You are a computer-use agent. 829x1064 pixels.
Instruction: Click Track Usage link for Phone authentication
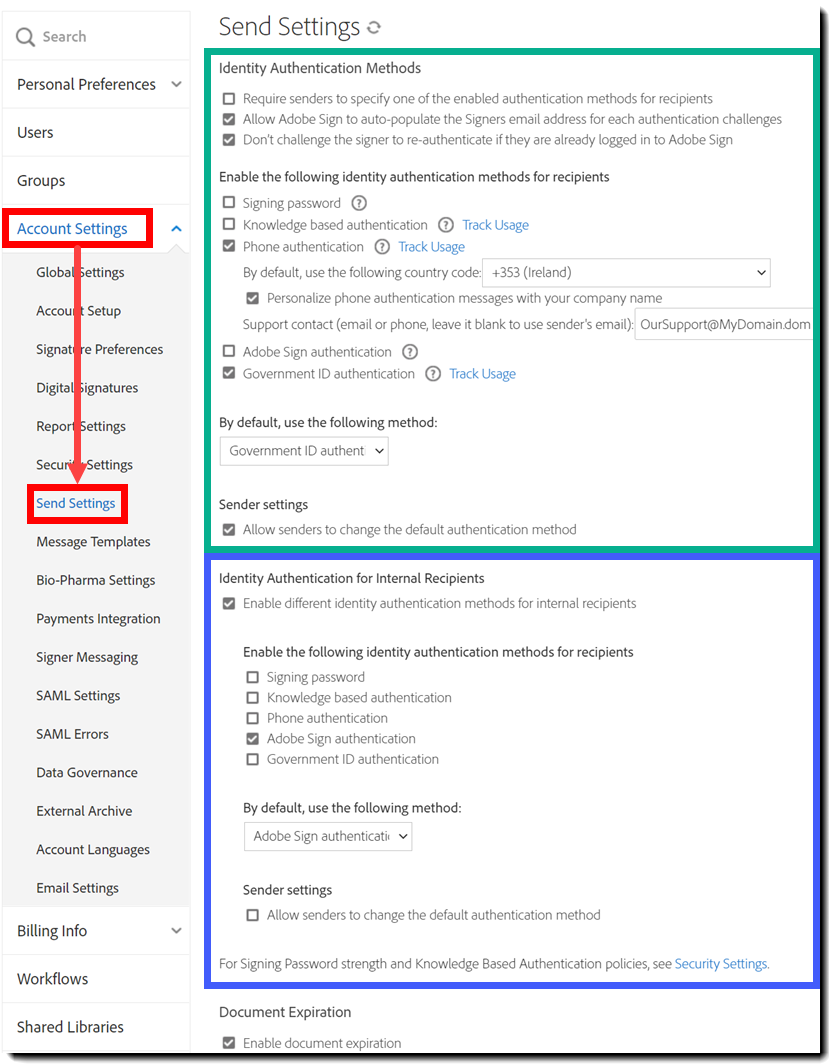click(x=431, y=247)
